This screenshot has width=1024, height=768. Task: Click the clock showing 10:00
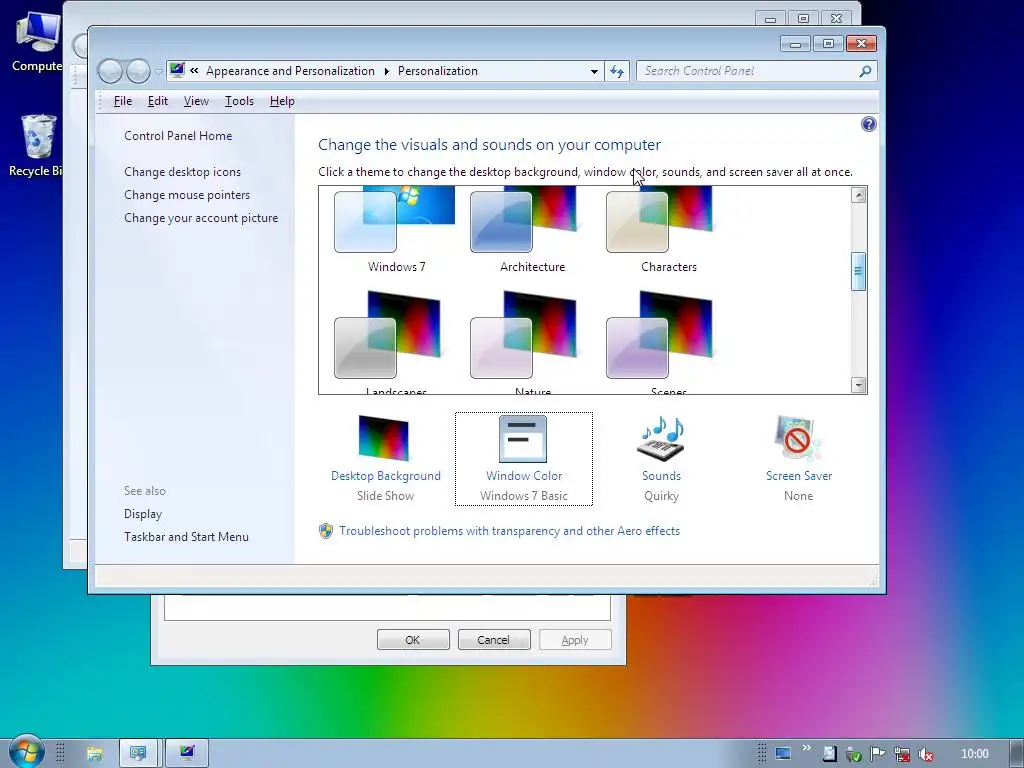(974, 754)
